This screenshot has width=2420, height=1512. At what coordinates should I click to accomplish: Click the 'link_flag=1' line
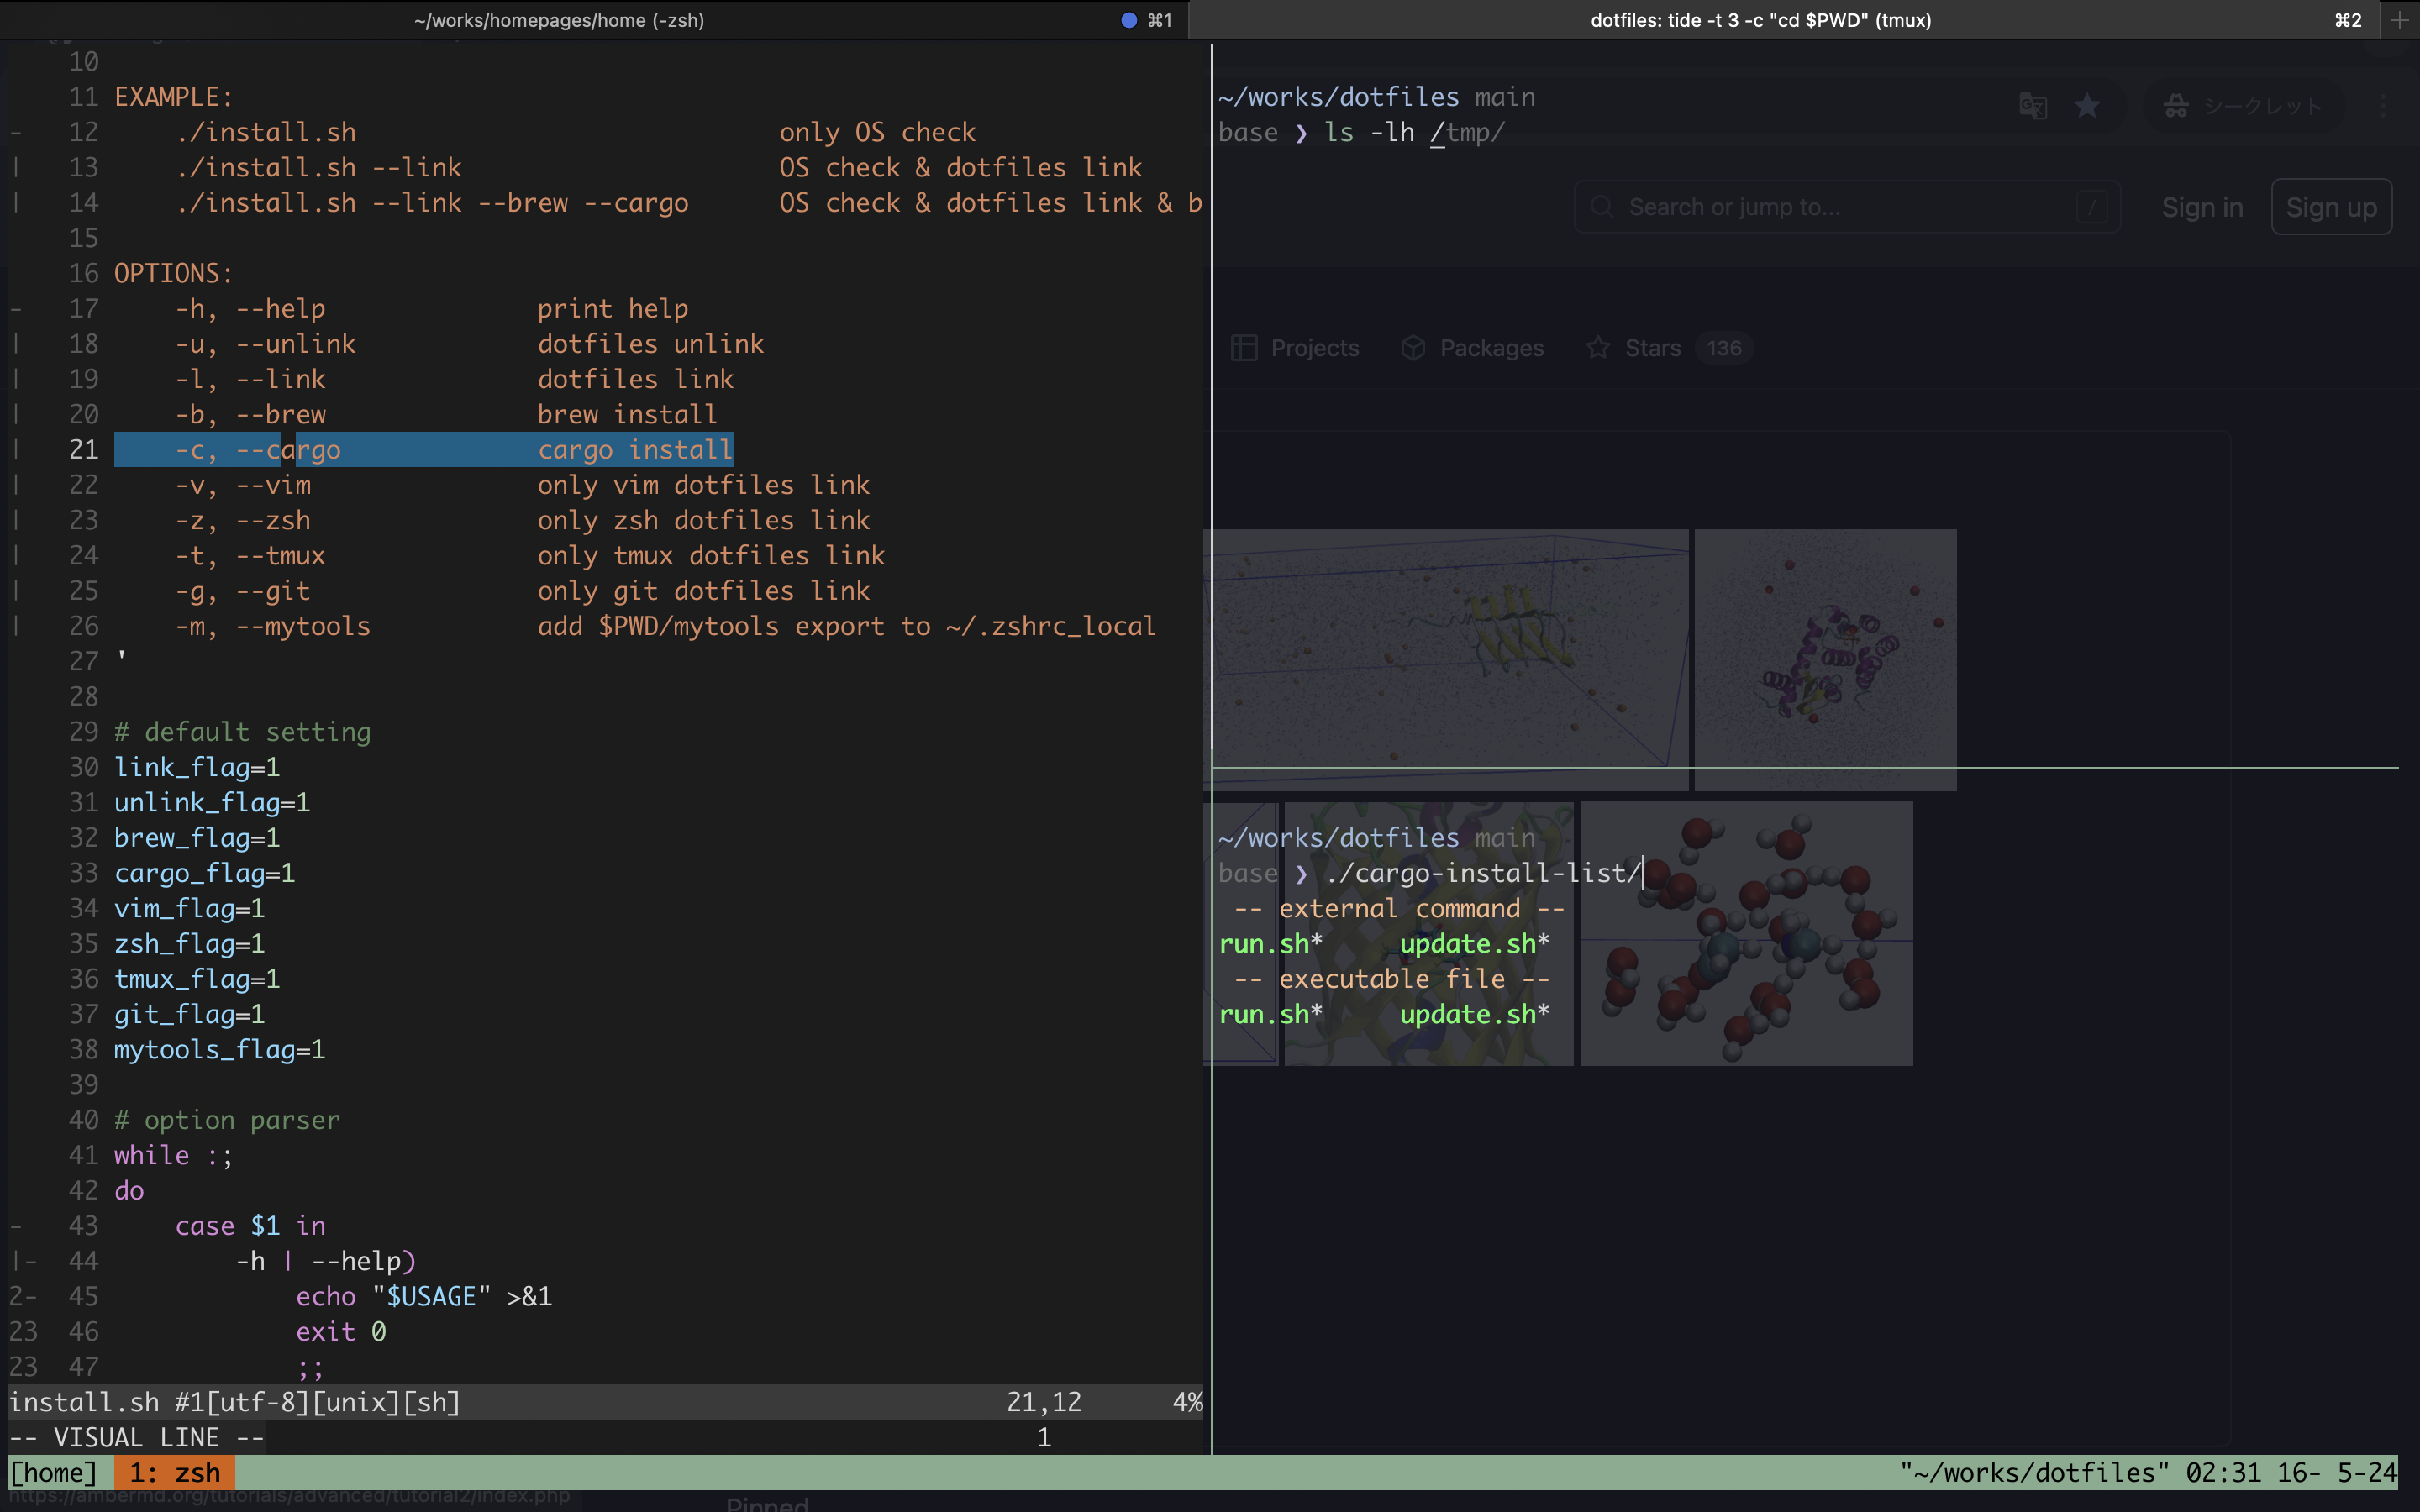pos(197,767)
